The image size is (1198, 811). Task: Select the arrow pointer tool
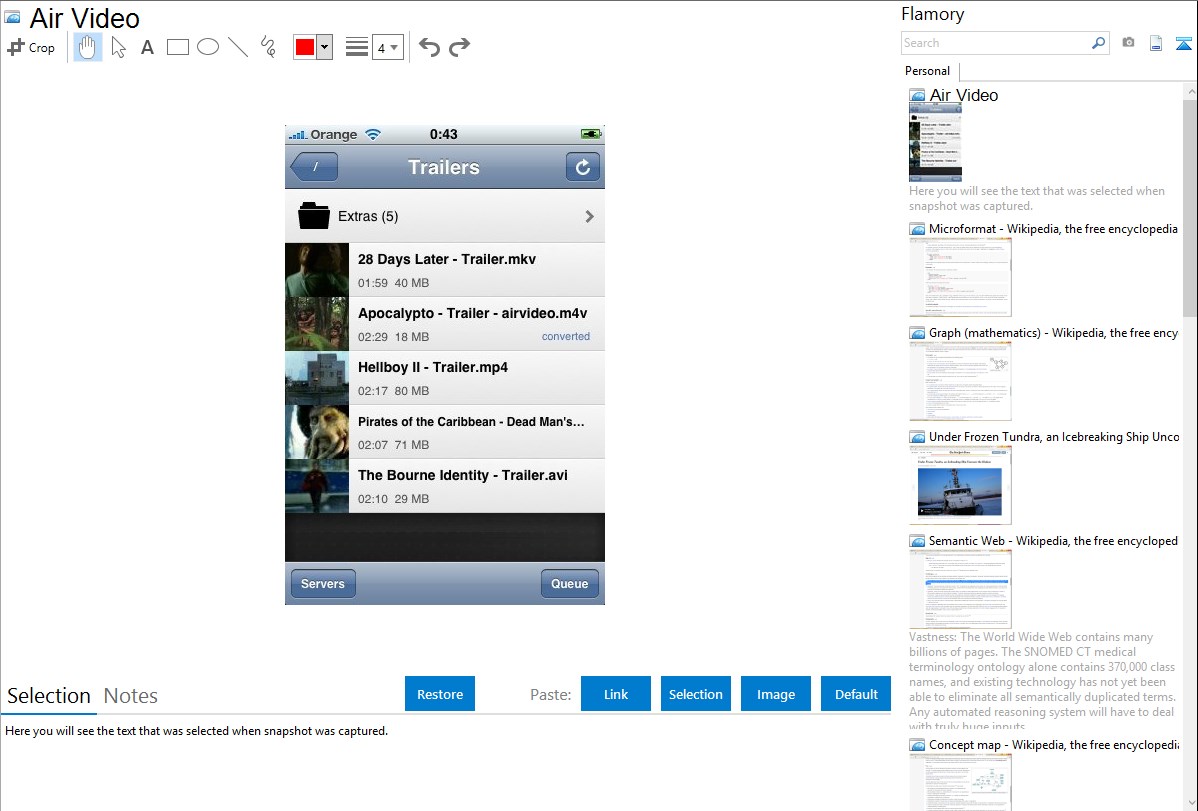coord(118,47)
